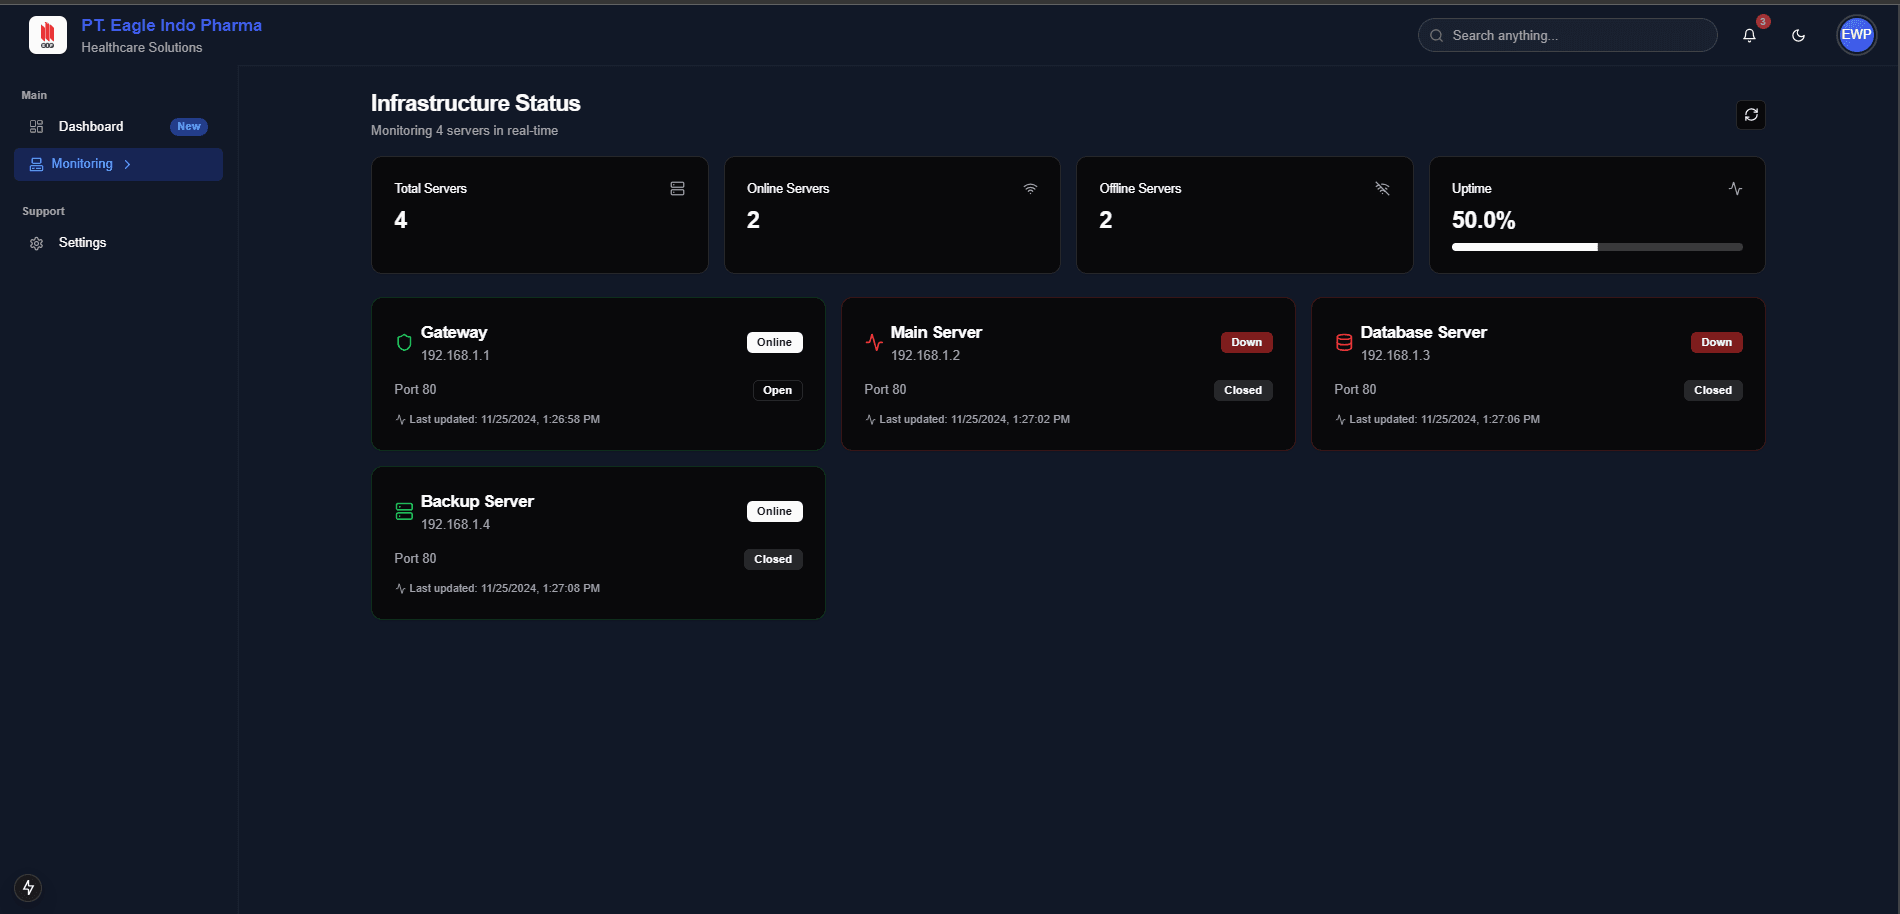Click the Monitoring server icon in sidebar

(36, 164)
